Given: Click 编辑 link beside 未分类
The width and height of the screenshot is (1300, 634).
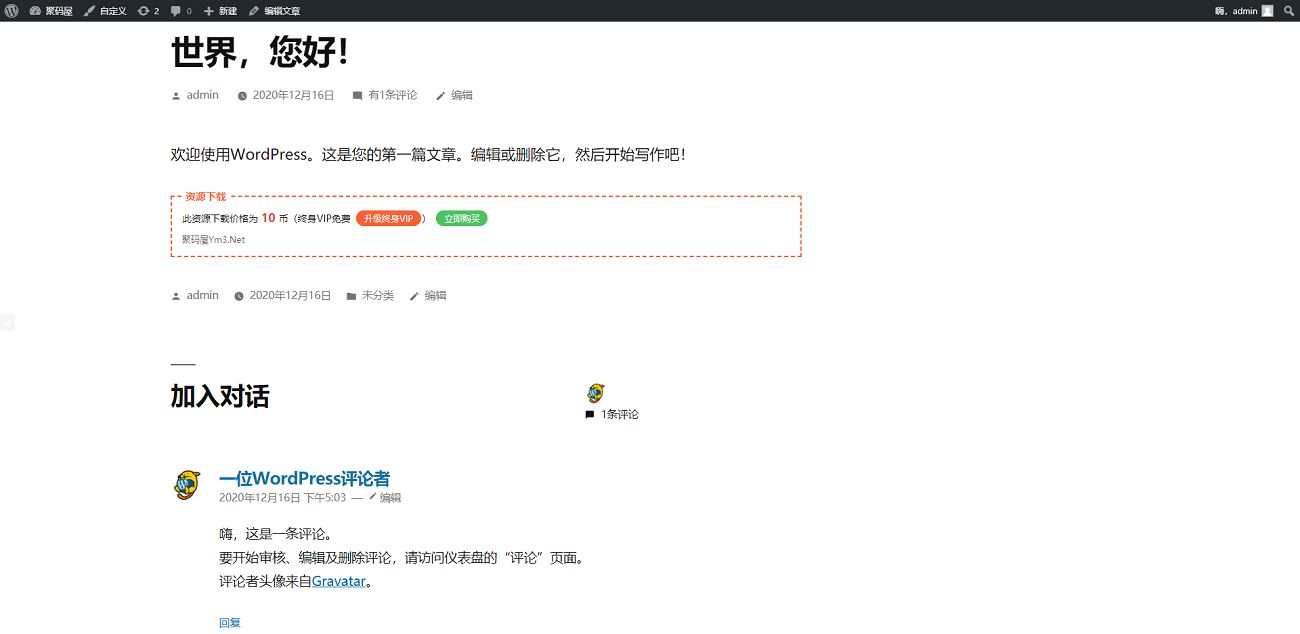Looking at the screenshot, I should coord(436,296).
